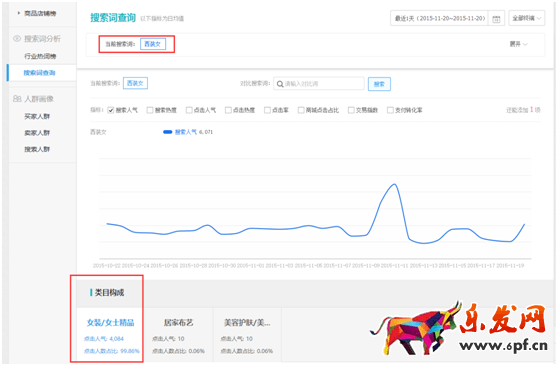The width and height of the screenshot is (558, 366).
Task: Click the magnifier icon in compare field
Action: click(x=280, y=84)
